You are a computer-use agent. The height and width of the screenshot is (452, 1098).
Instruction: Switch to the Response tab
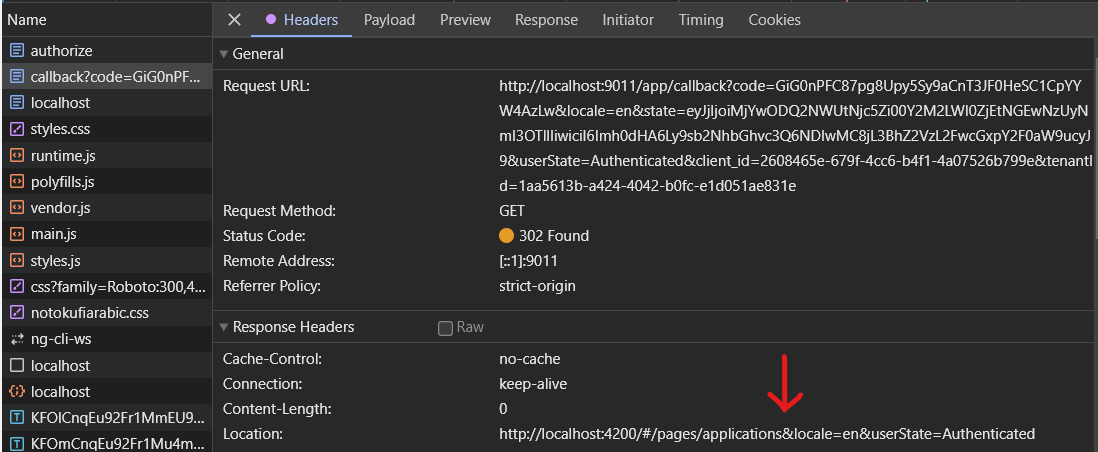546,20
